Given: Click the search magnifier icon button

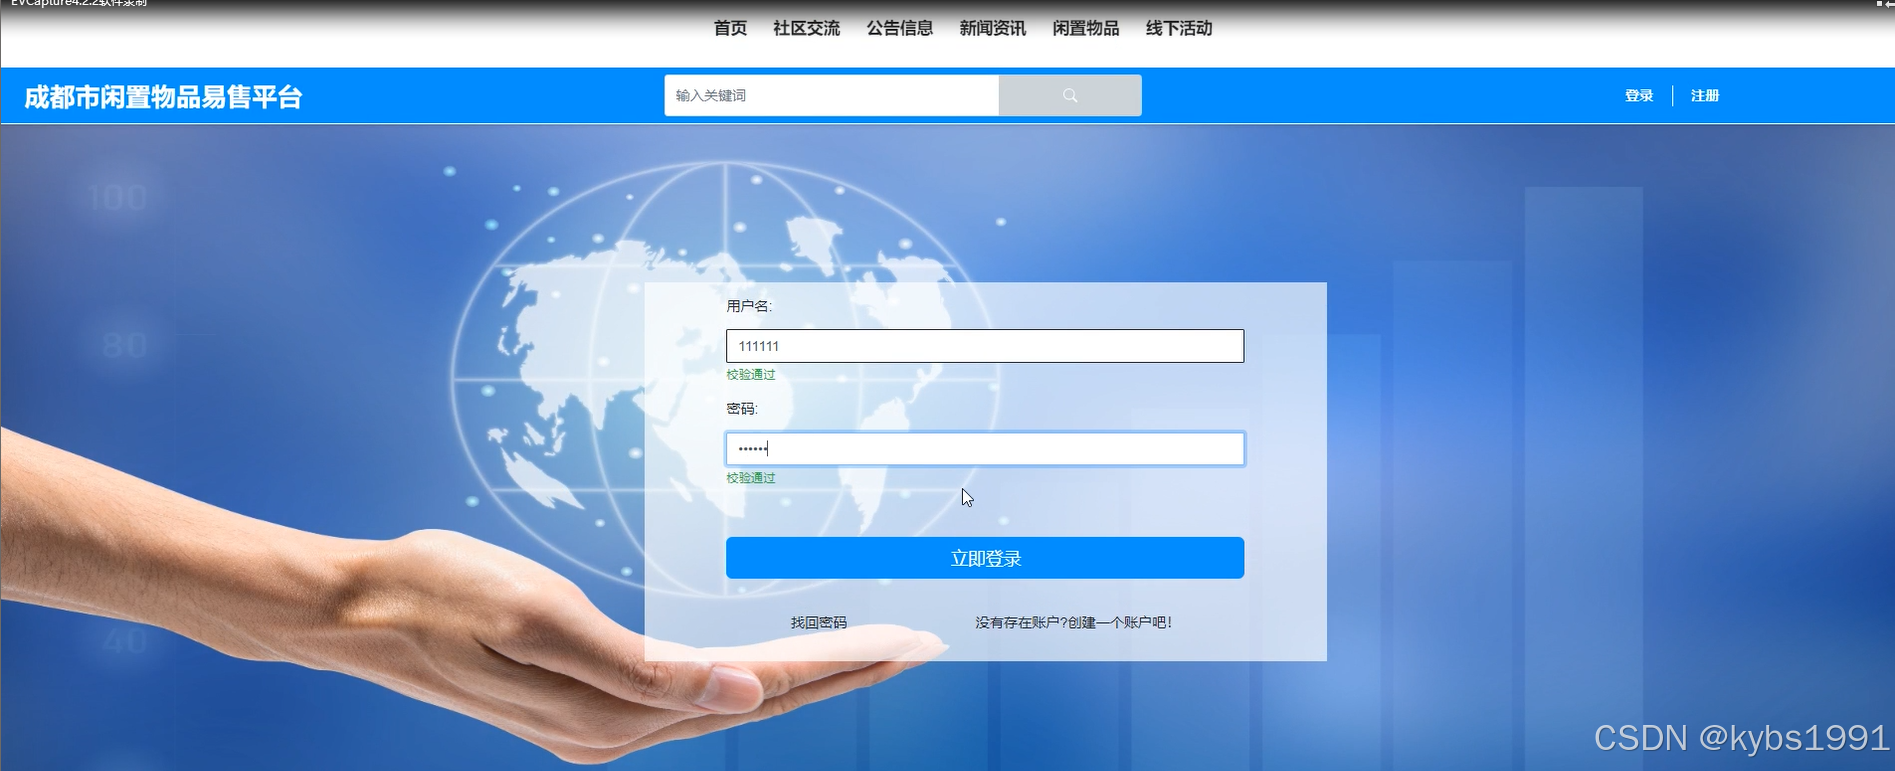Looking at the screenshot, I should pos(1070,95).
